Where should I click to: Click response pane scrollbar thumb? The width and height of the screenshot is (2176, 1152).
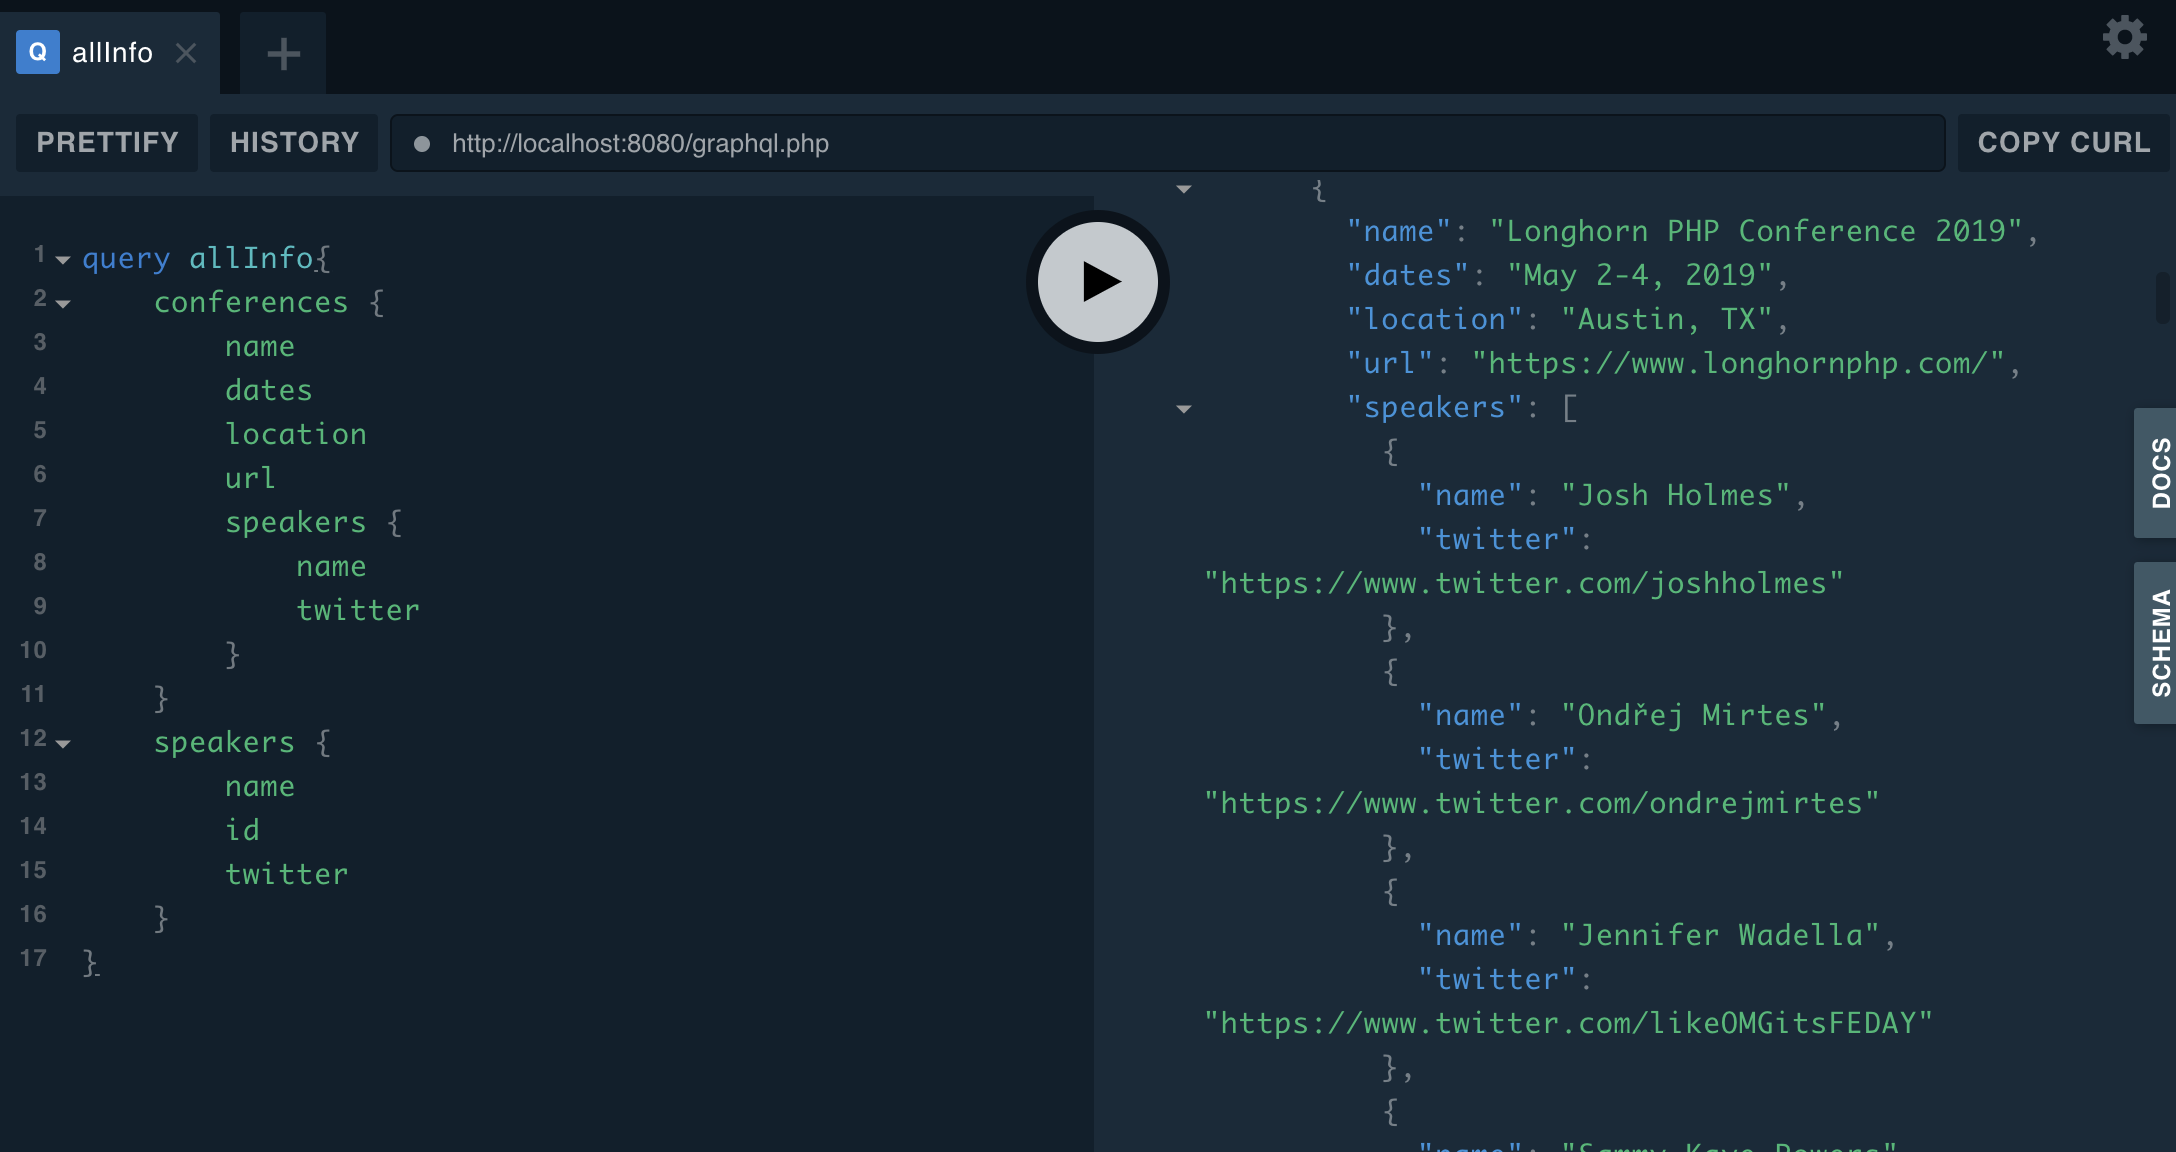[x=2164, y=296]
